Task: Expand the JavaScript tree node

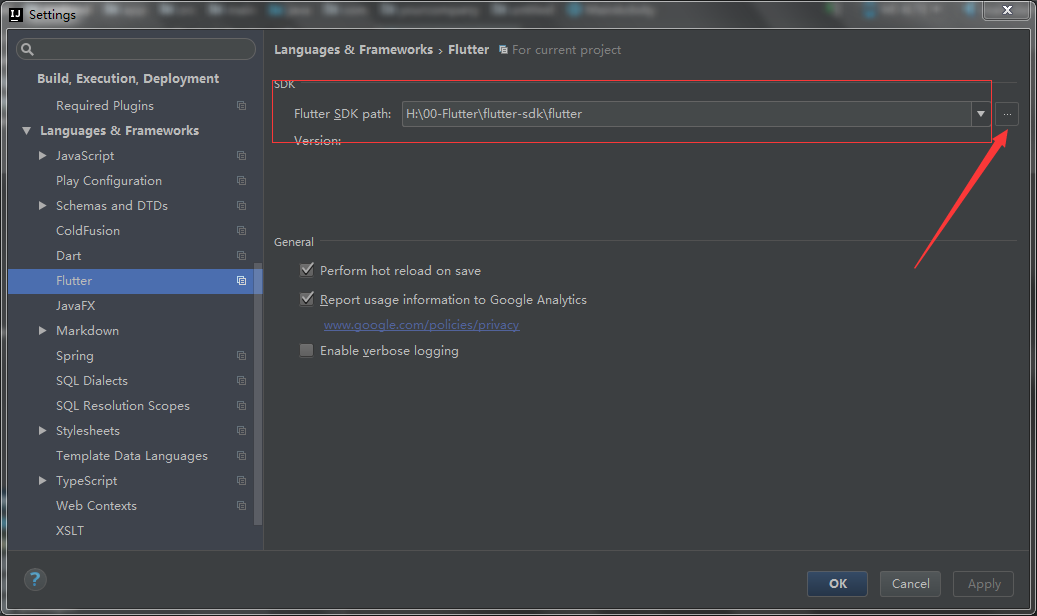Action: tap(42, 156)
